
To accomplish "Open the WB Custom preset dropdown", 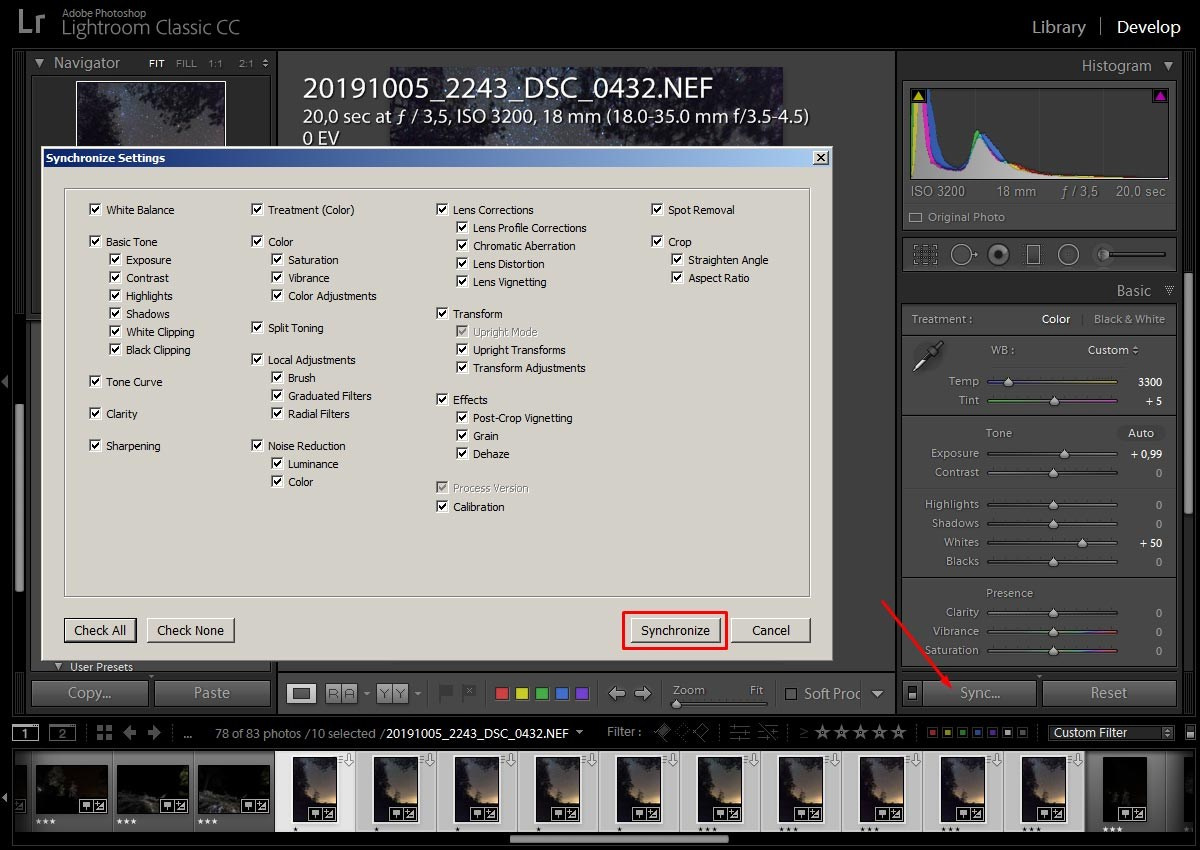I will point(1113,350).
